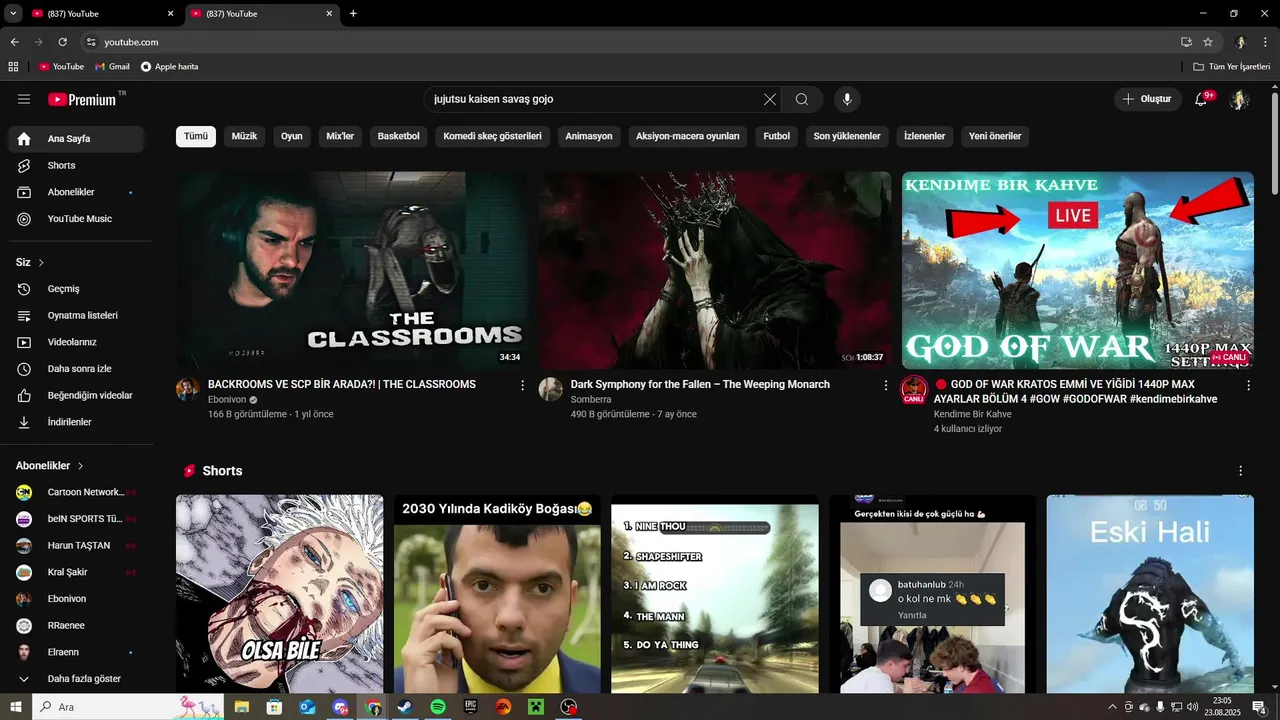Image resolution: width=1280 pixels, height=720 pixels.
Task: Open the Chrome tab search dropdown
Action: click(14, 14)
